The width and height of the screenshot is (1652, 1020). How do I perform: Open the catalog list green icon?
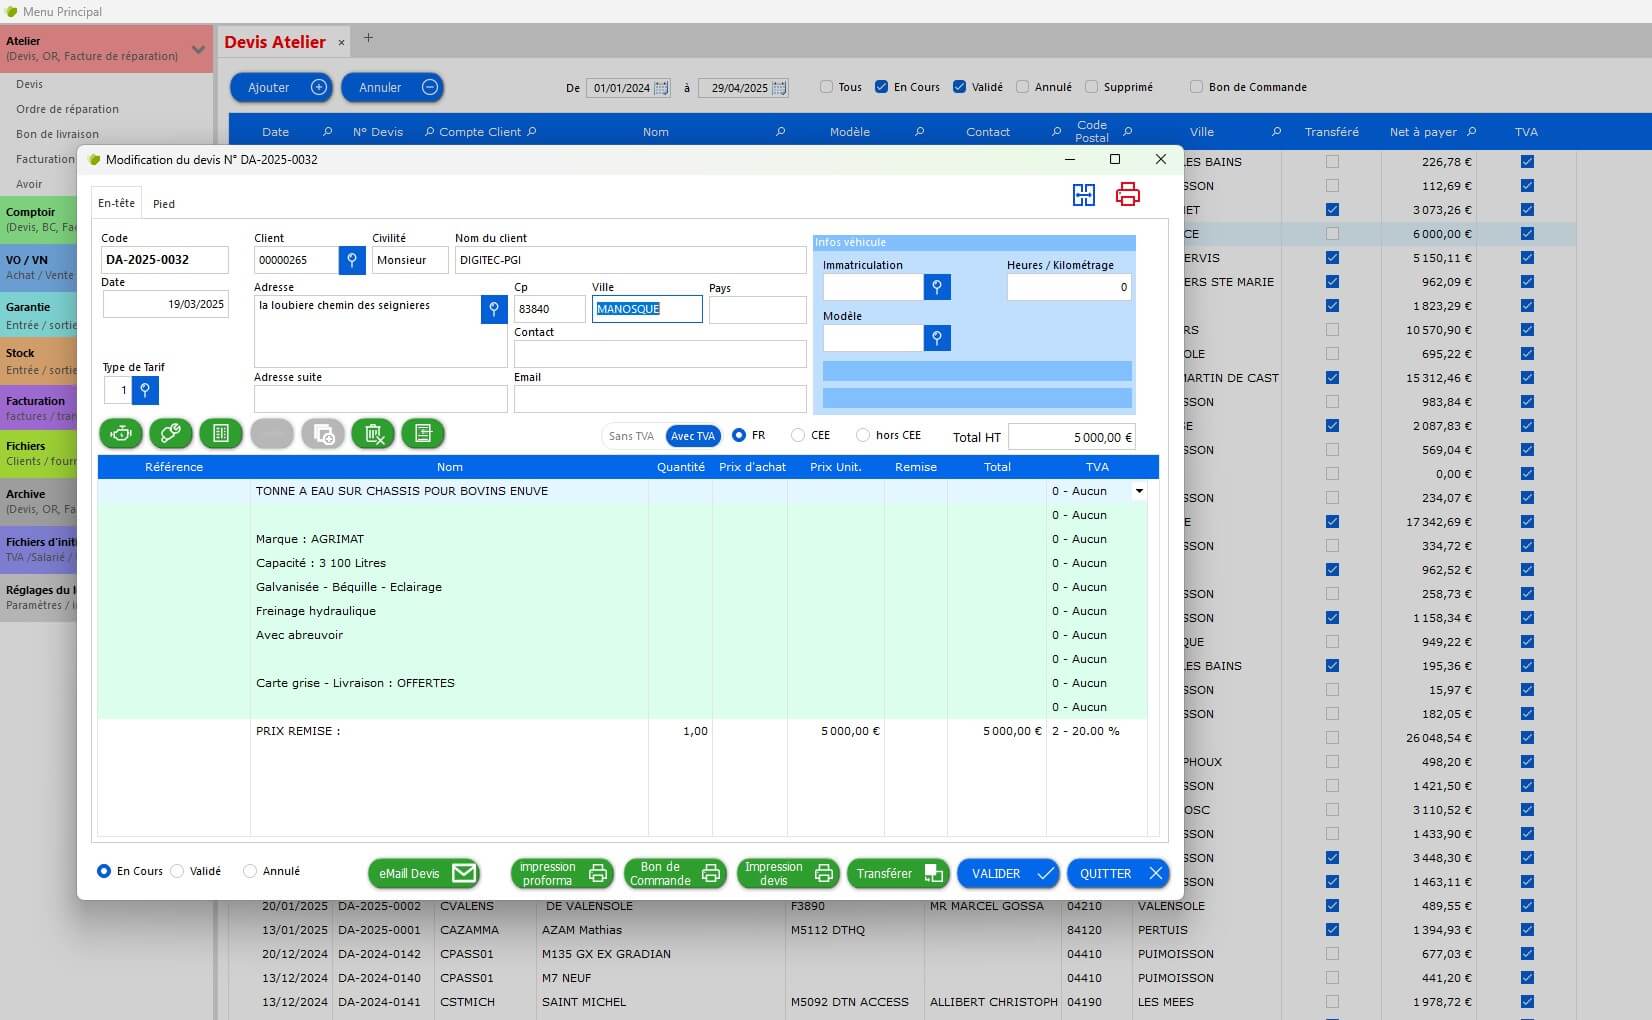click(x=221, y=434)
